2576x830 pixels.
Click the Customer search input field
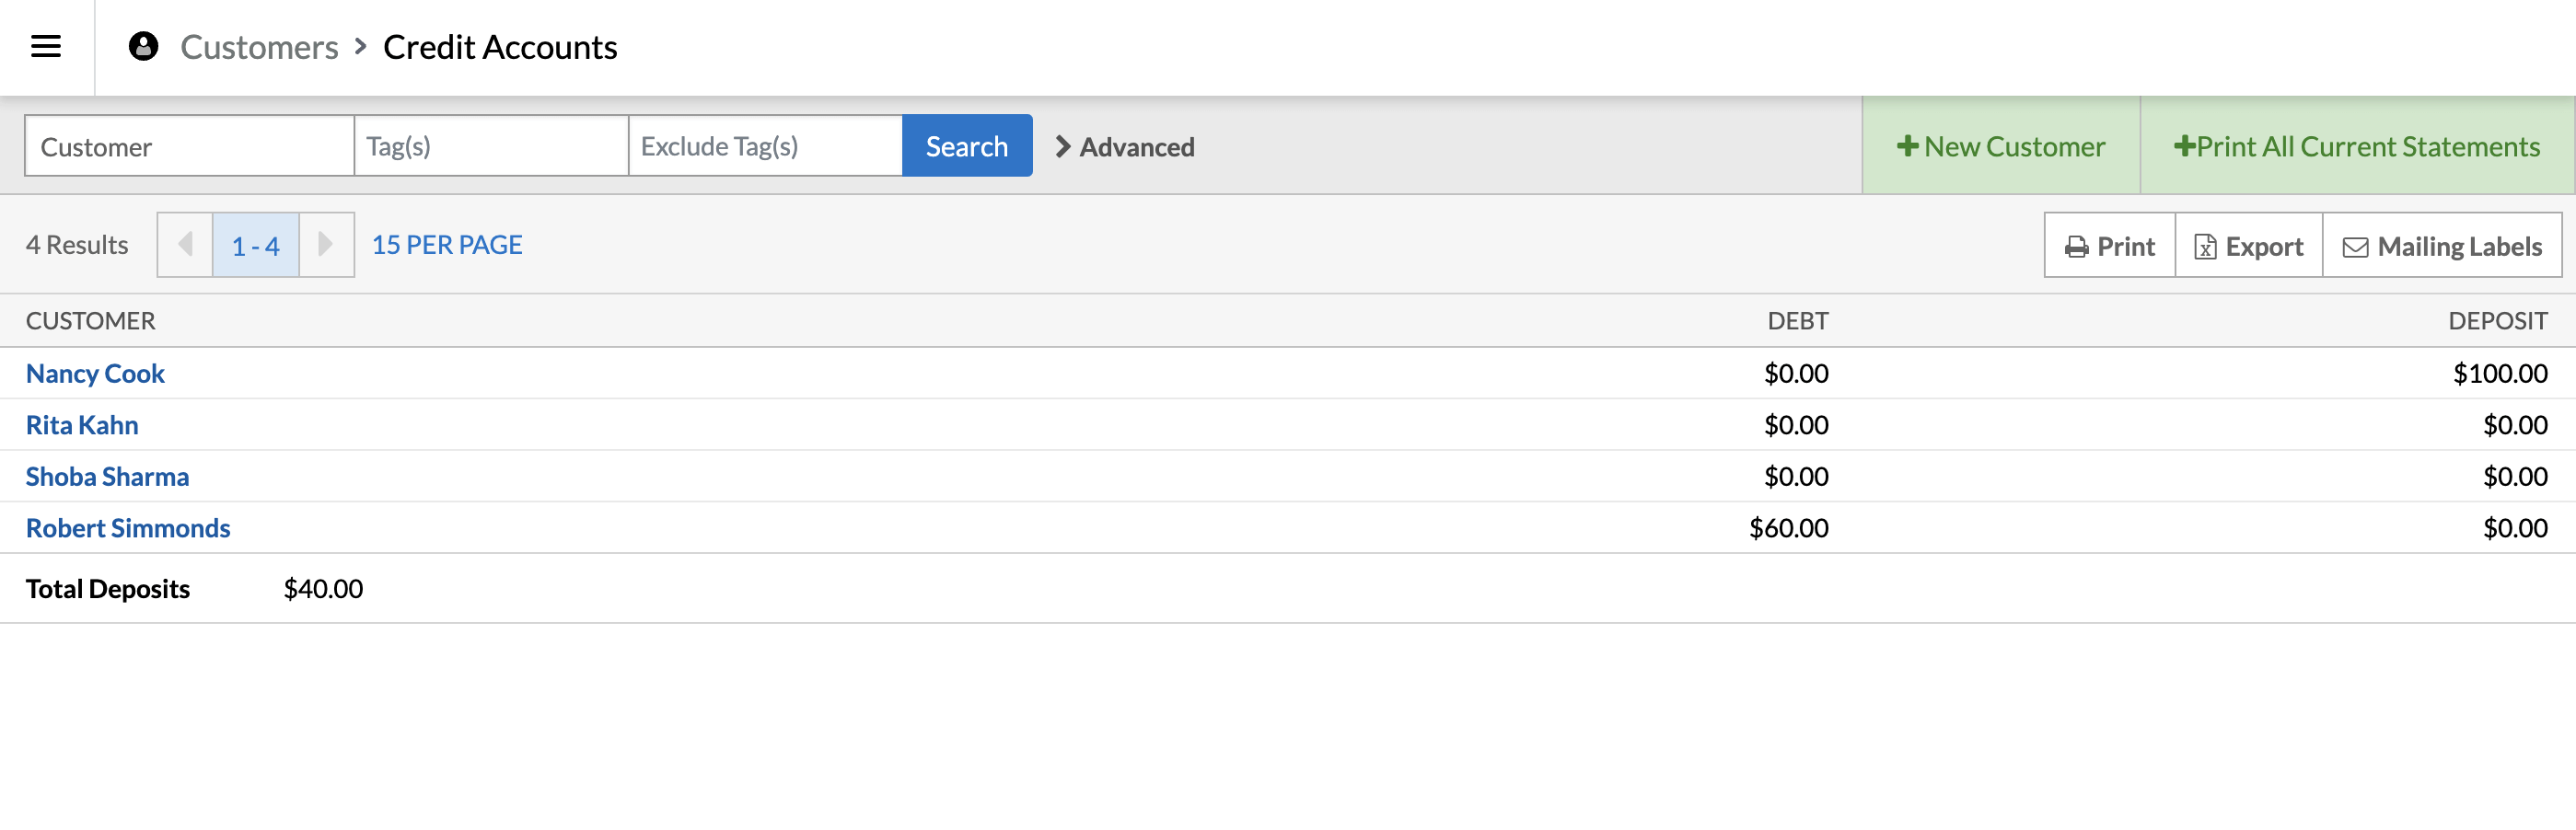(x=188, y=145)
